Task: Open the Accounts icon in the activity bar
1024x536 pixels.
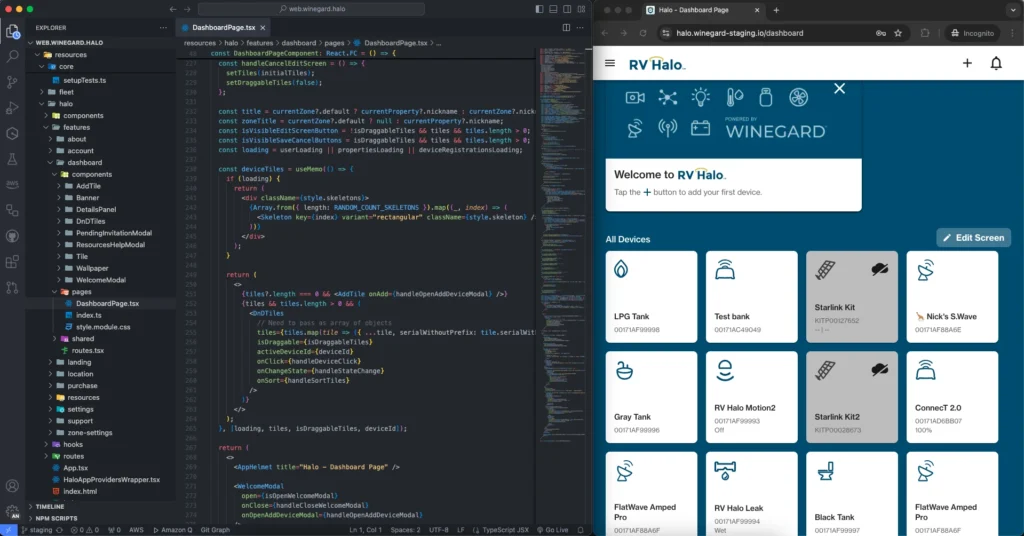Action: pos(12,486)
